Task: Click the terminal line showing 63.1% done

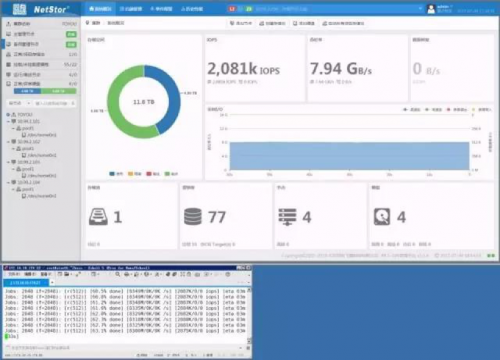Action: (125, 331)
